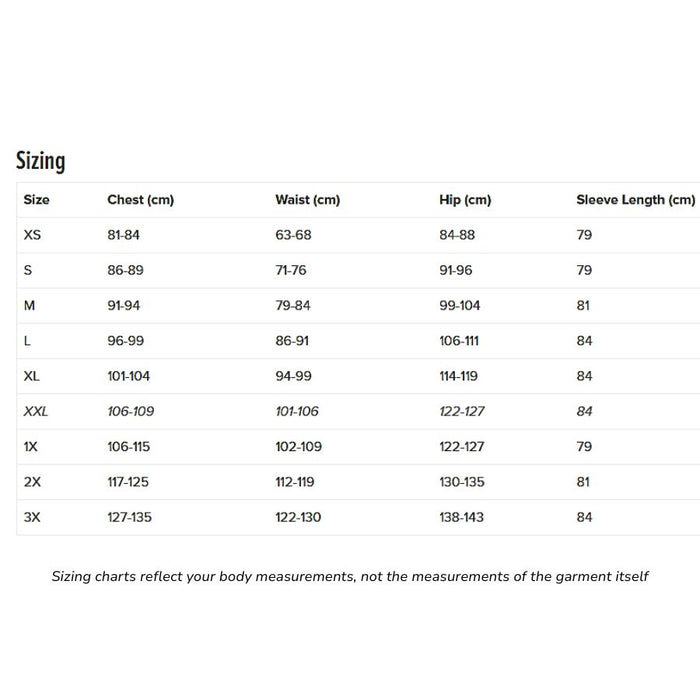
Task: Click the Sizing heading
Action: click(40, 161)
